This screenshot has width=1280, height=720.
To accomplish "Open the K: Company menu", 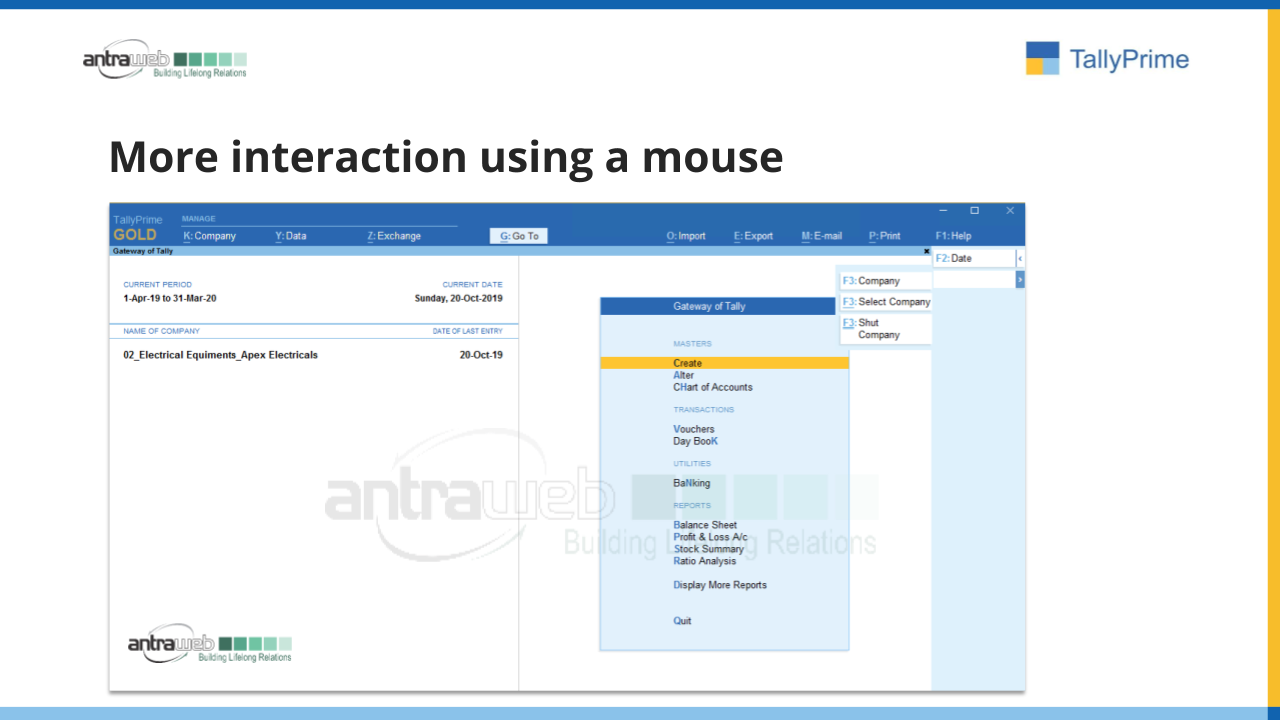I will (210, 236).
